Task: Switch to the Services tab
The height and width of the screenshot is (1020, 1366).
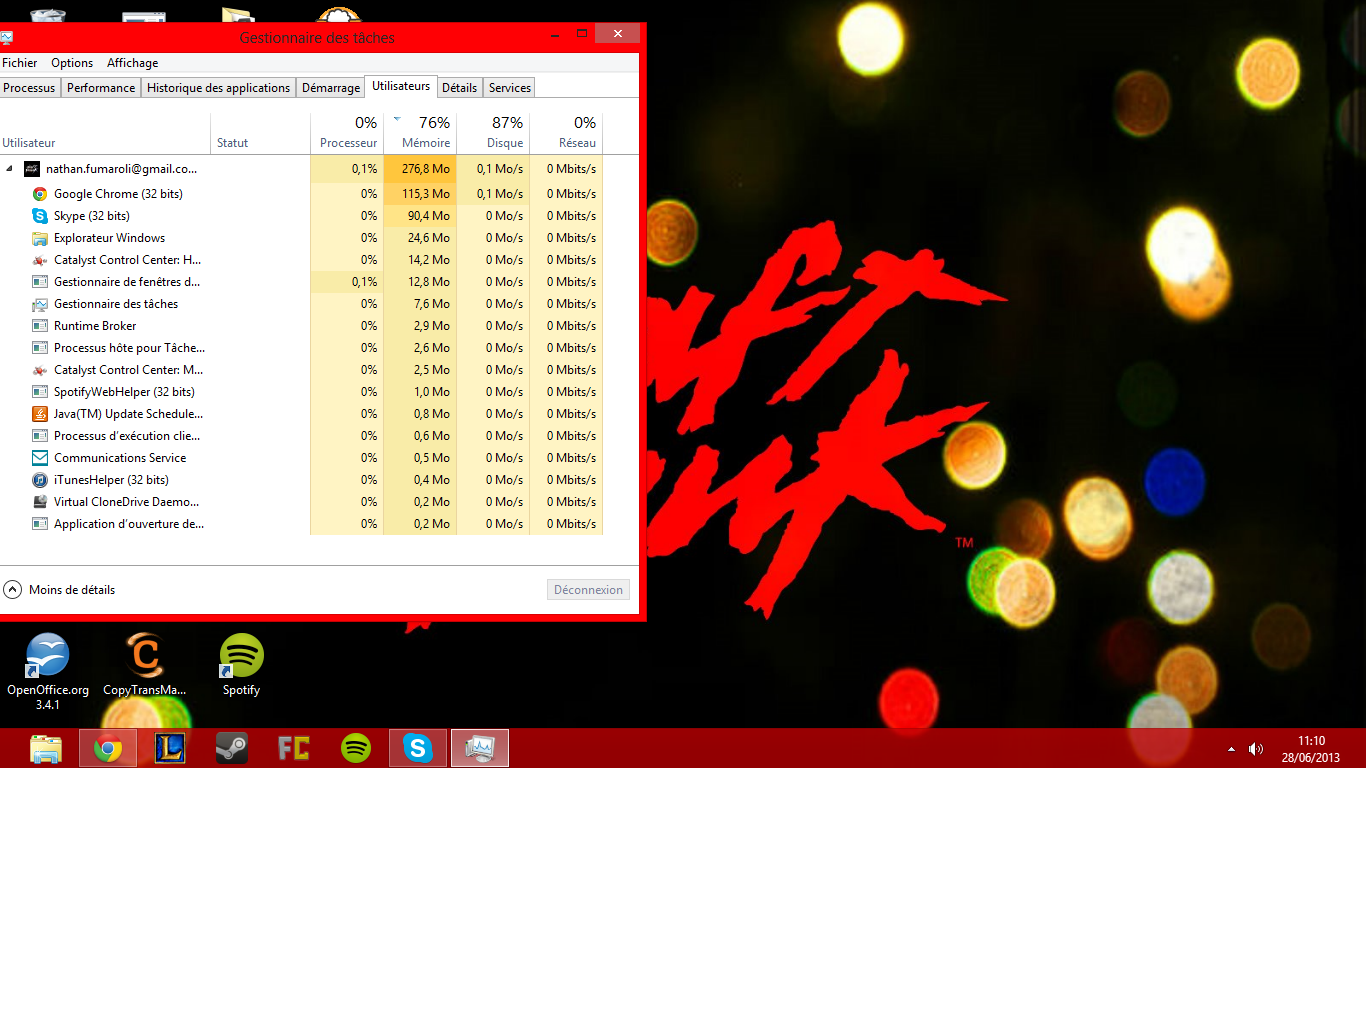Action: coord(510,88)
